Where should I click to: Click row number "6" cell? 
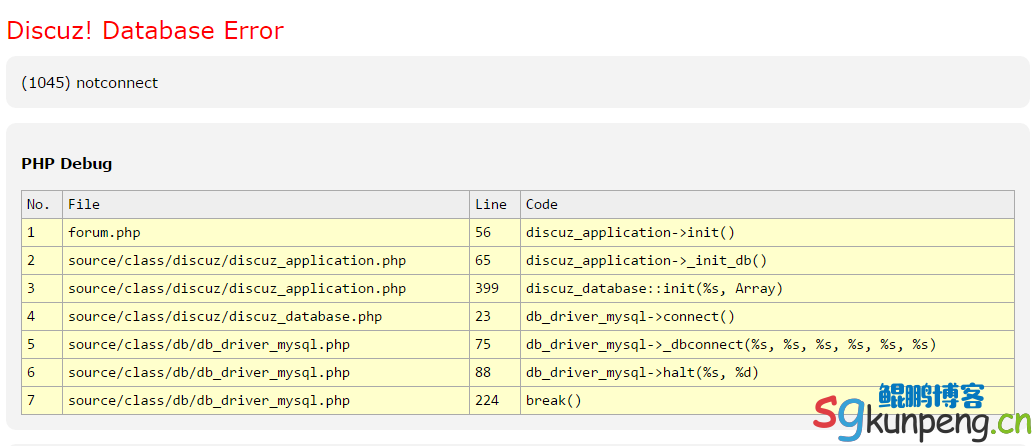(x=42, y=373)
